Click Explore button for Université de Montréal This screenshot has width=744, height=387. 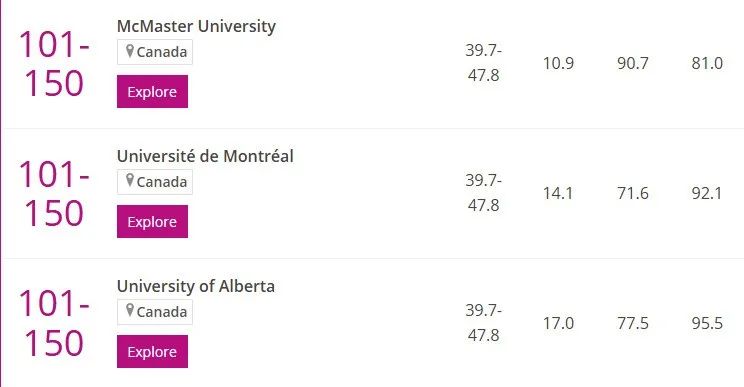[x=152, y=221]
